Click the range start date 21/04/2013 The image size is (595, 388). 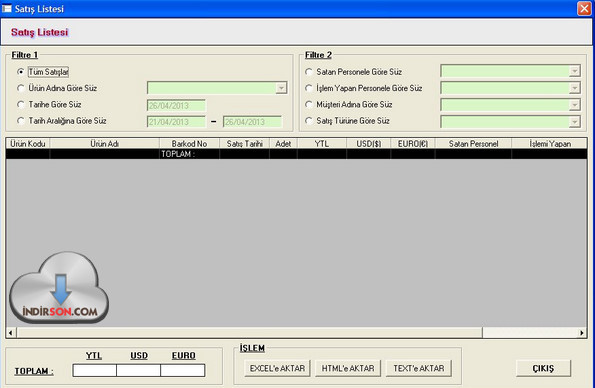click(176, 122)
